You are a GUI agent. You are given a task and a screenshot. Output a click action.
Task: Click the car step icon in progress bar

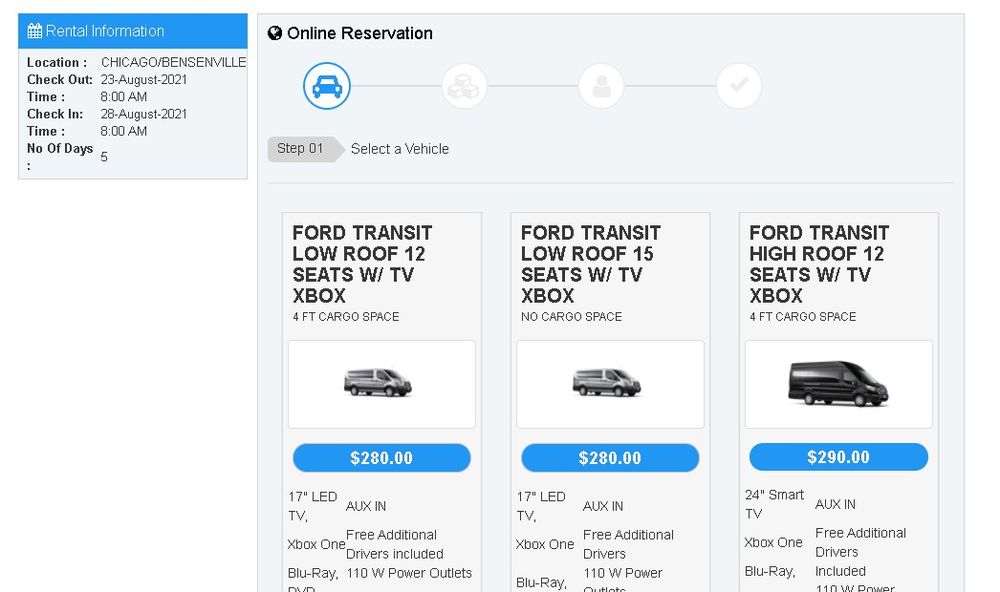point(327,87)
